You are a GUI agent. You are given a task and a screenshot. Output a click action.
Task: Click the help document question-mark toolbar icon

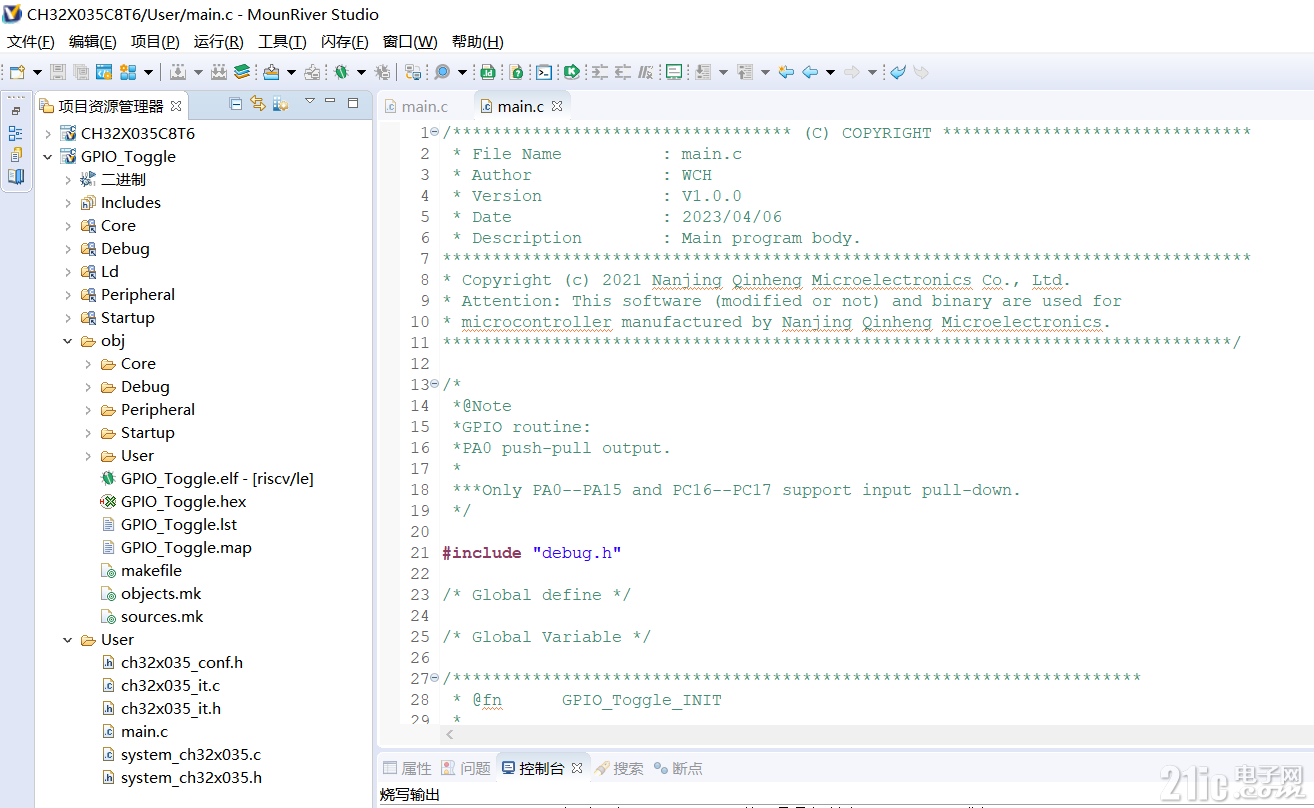point(515,72)
